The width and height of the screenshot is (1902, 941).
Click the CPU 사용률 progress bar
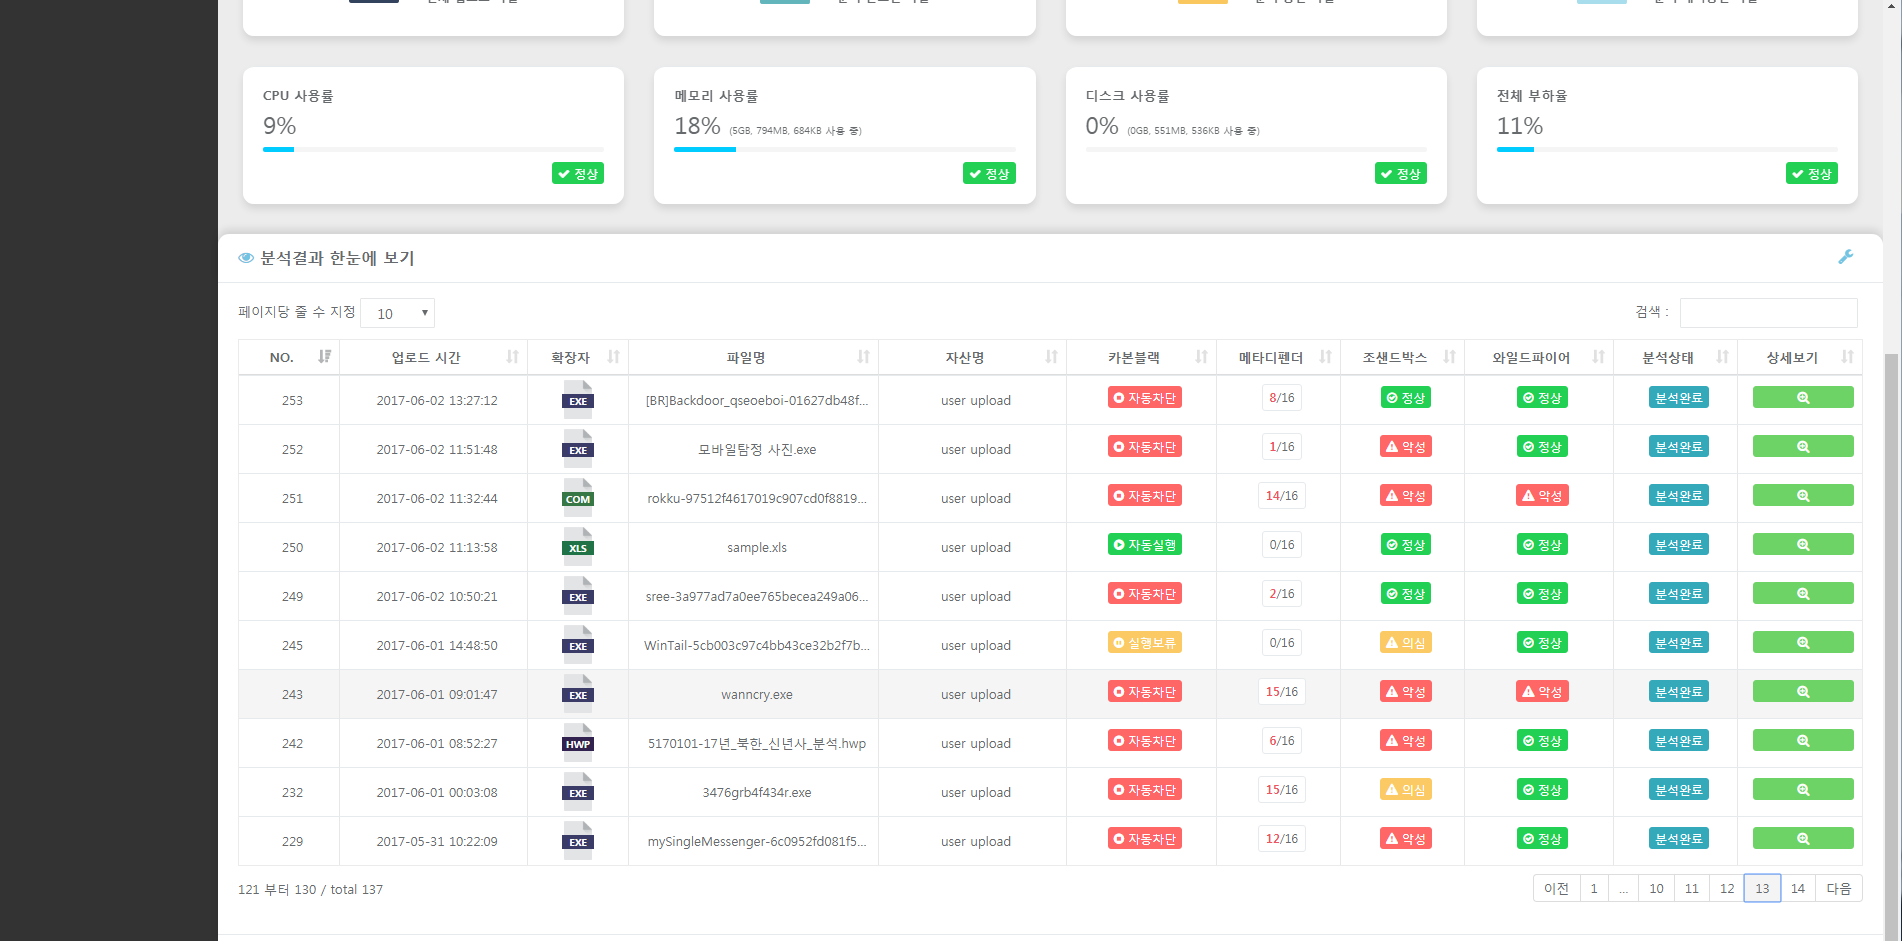pos(433,149)
